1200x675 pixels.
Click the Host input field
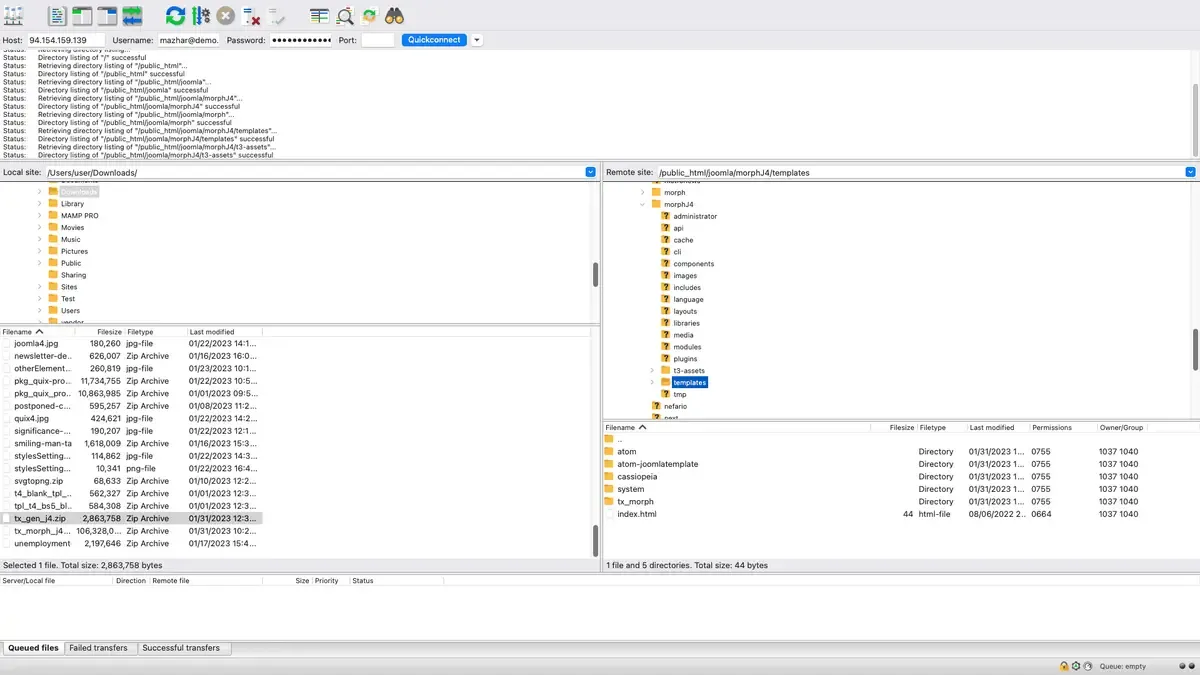pos(65,40)
